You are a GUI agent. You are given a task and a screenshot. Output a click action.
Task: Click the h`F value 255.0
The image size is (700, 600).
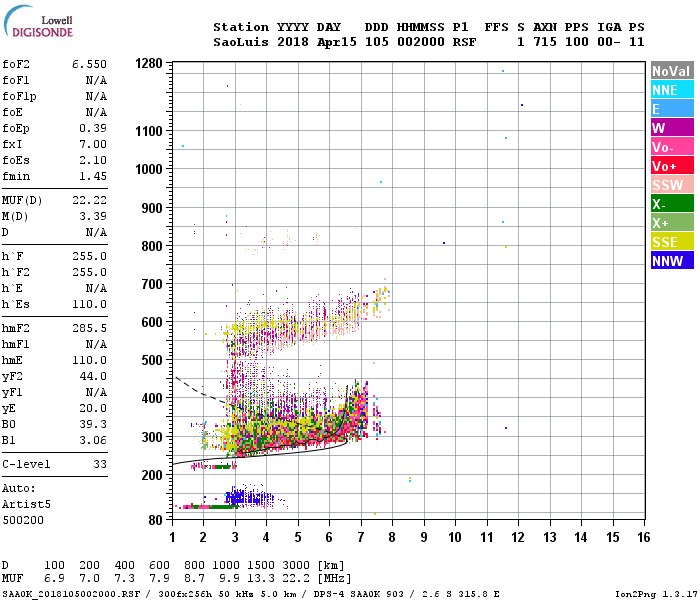89,256
